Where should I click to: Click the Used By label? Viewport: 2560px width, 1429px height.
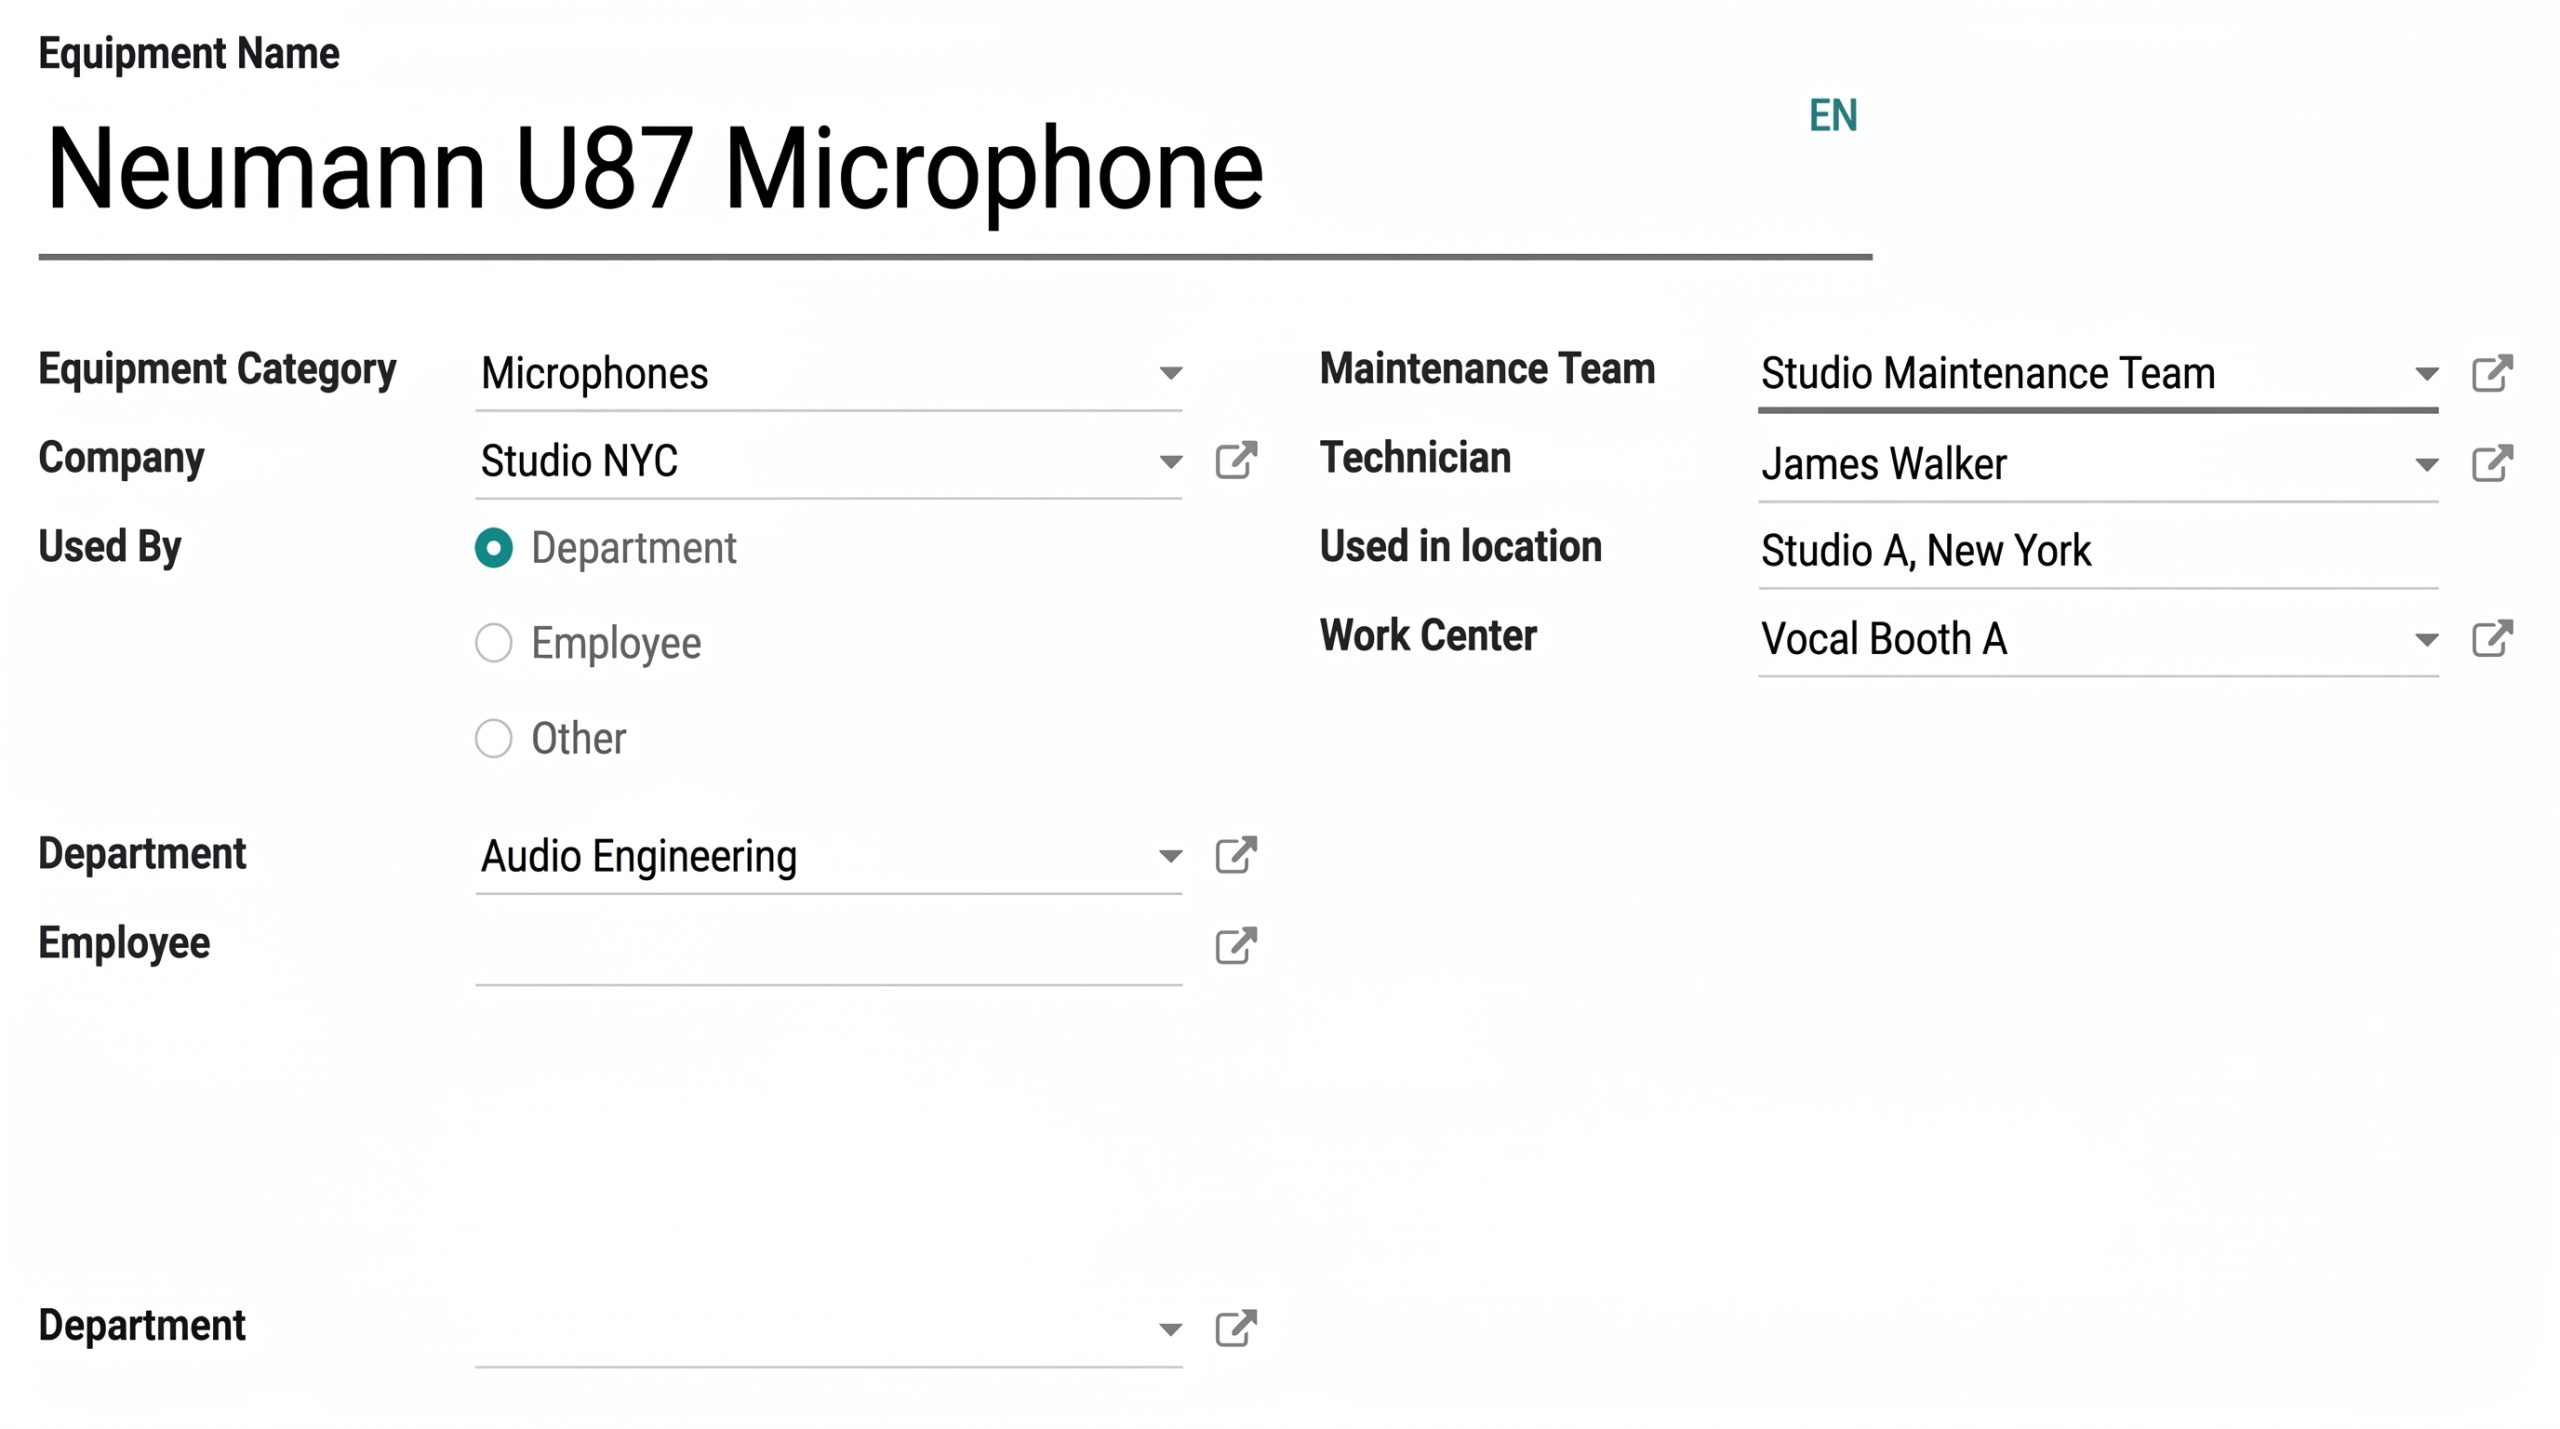coord(110,547)
